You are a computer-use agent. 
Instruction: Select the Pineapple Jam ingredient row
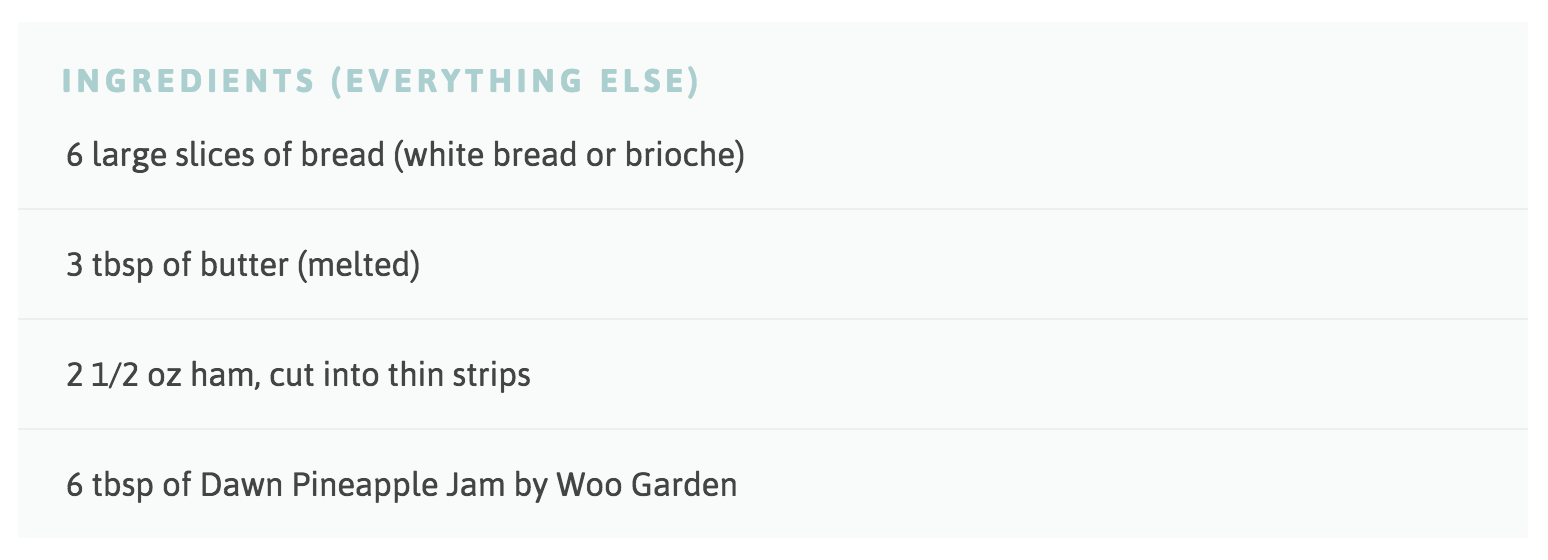pos(773,485)
